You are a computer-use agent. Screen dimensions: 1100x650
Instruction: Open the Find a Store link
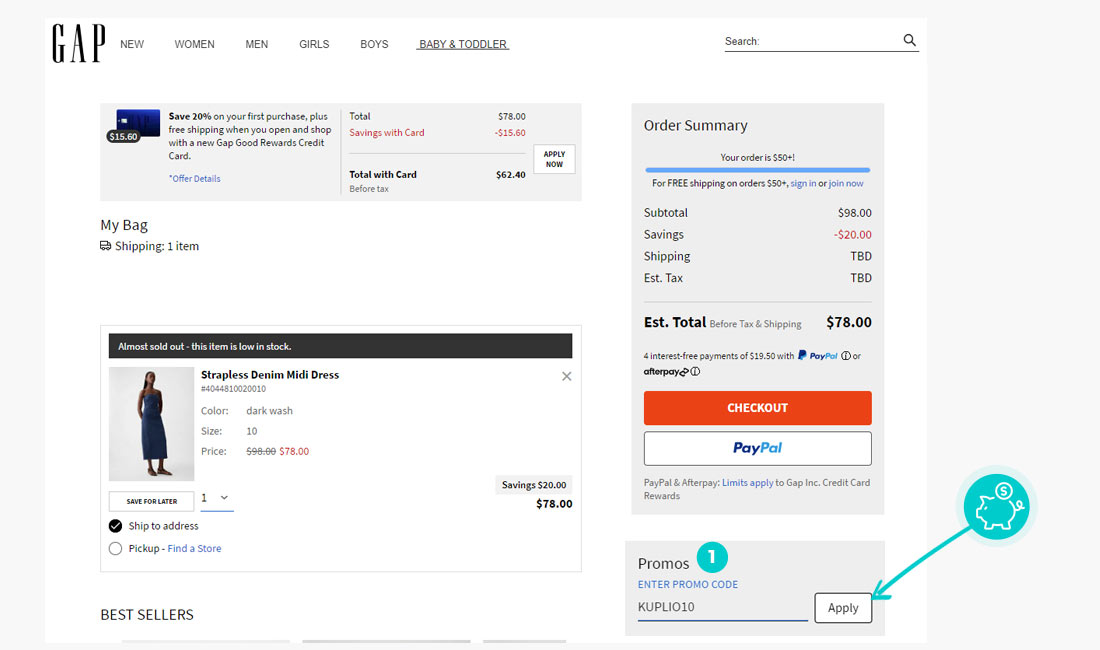(194, 548)
